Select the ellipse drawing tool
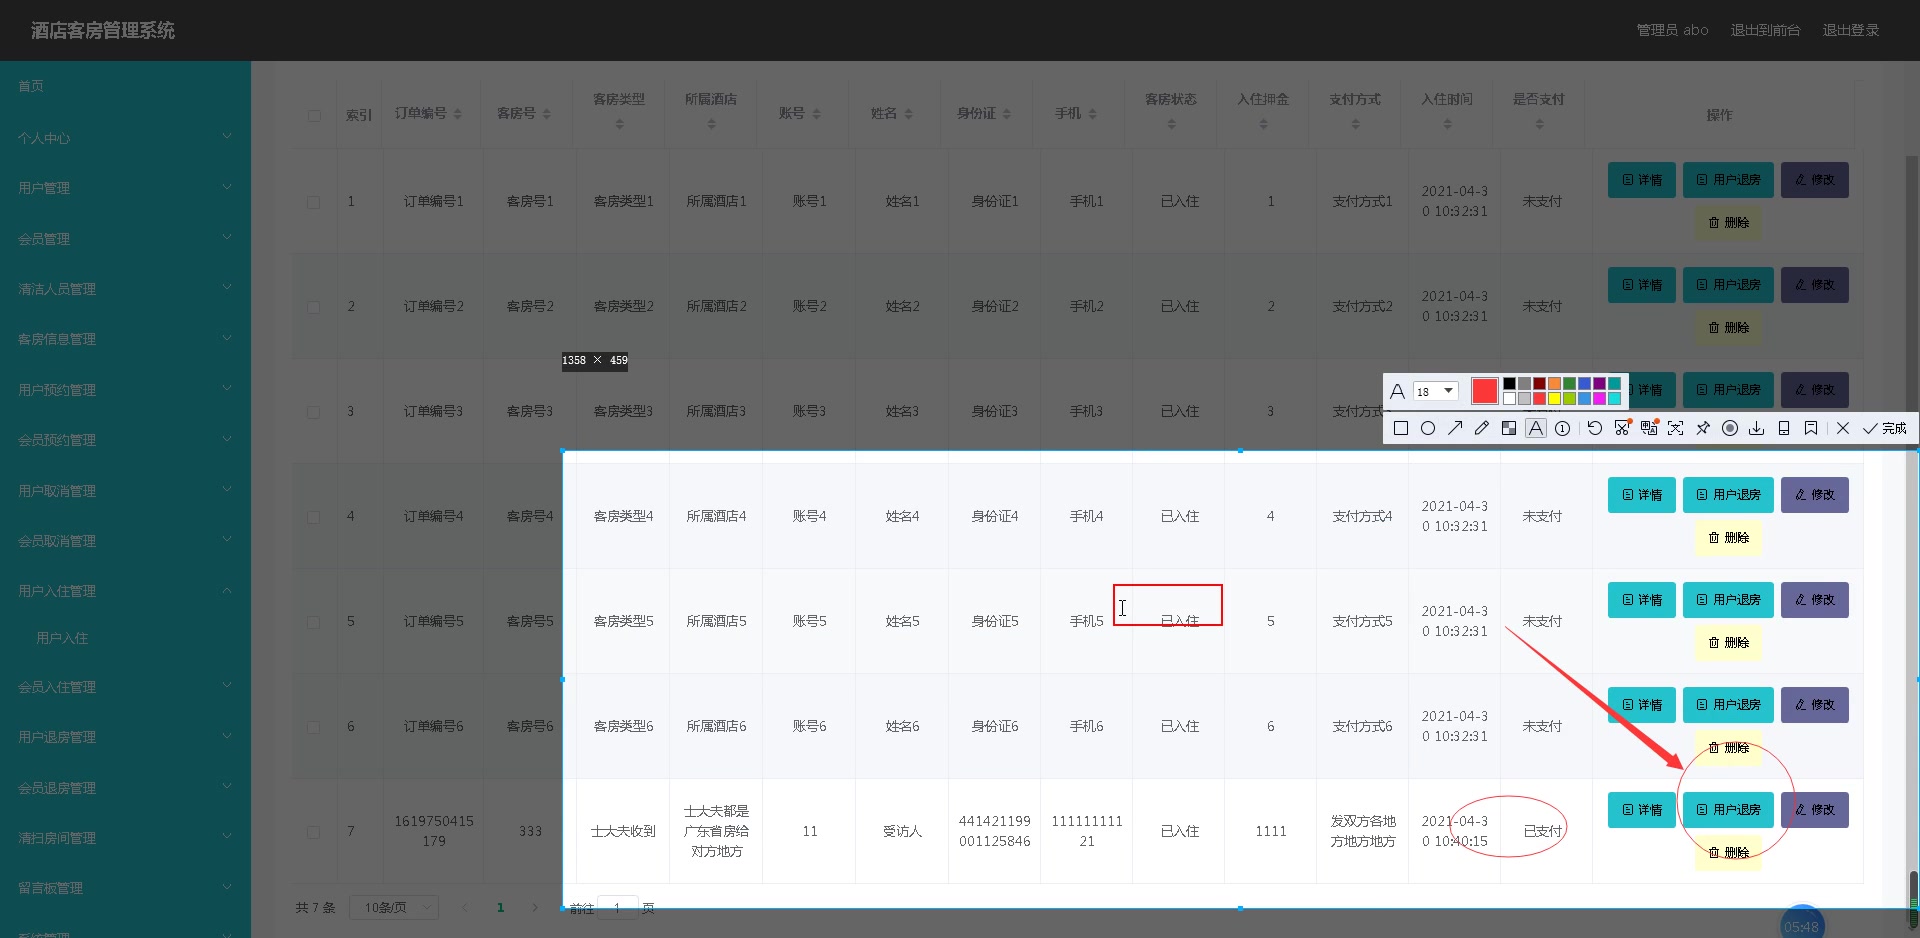The height and width of the screenshot is (938, 1920). pyautogui.click(x=1428, y=428)
